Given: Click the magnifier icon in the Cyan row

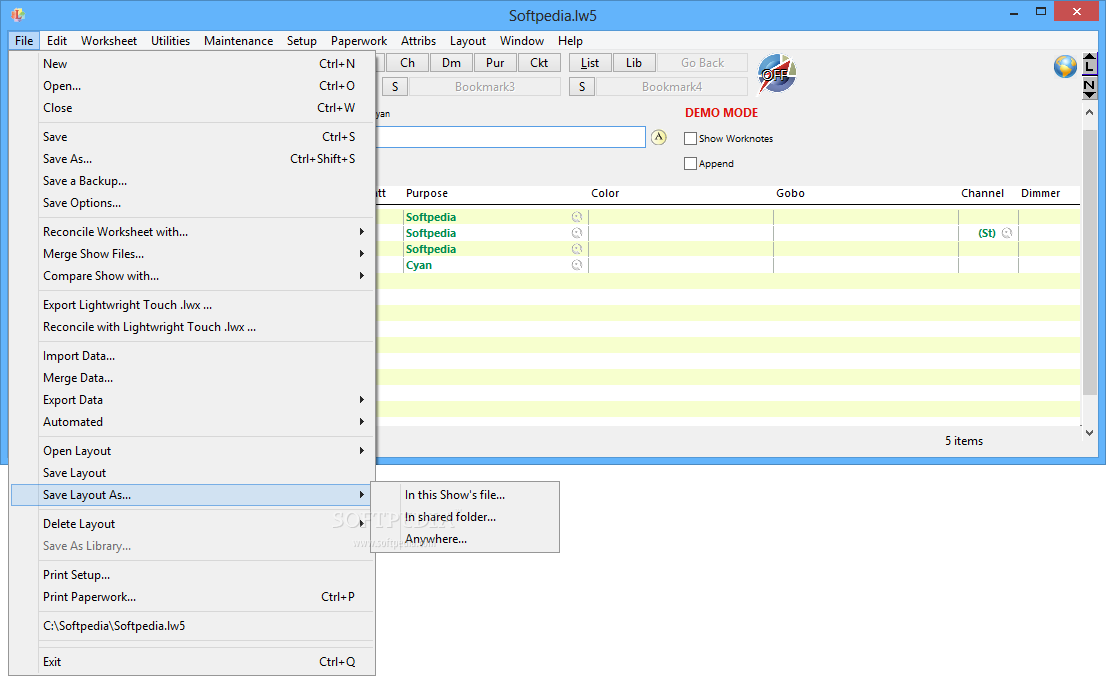Looking at the screenshot, I should click(x=577, y=265).
